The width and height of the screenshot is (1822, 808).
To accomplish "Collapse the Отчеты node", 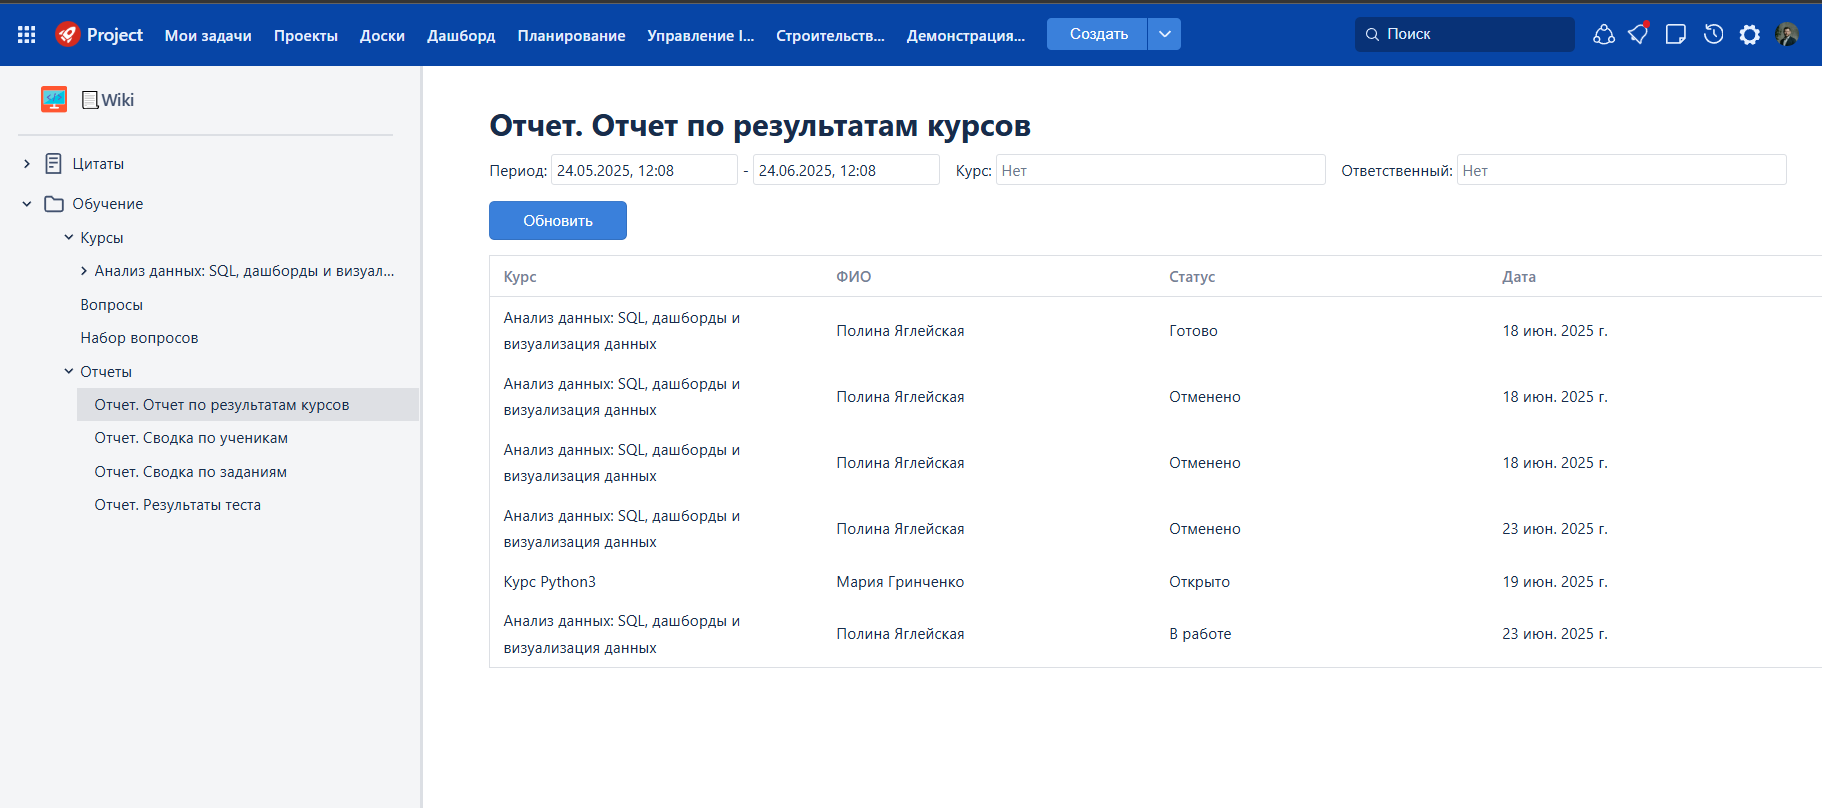I will [69, 371].
